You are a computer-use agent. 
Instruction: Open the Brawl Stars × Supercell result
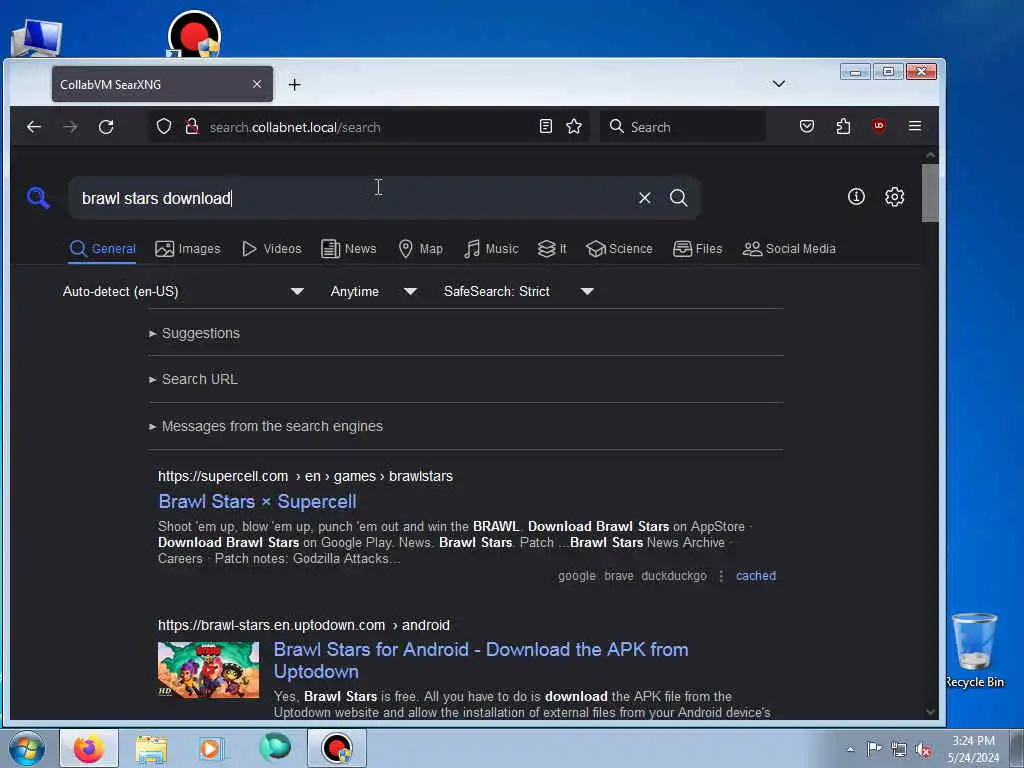[x=257, y=502]
